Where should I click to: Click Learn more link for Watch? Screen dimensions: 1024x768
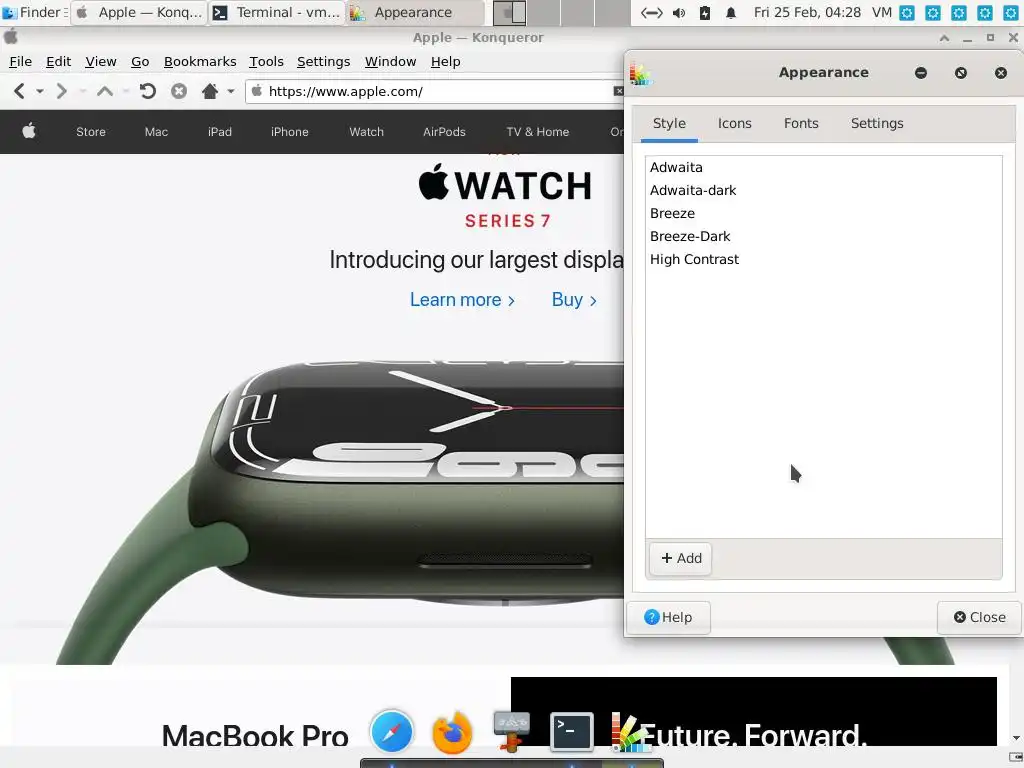pyautogui.click(x=462, y=300)
